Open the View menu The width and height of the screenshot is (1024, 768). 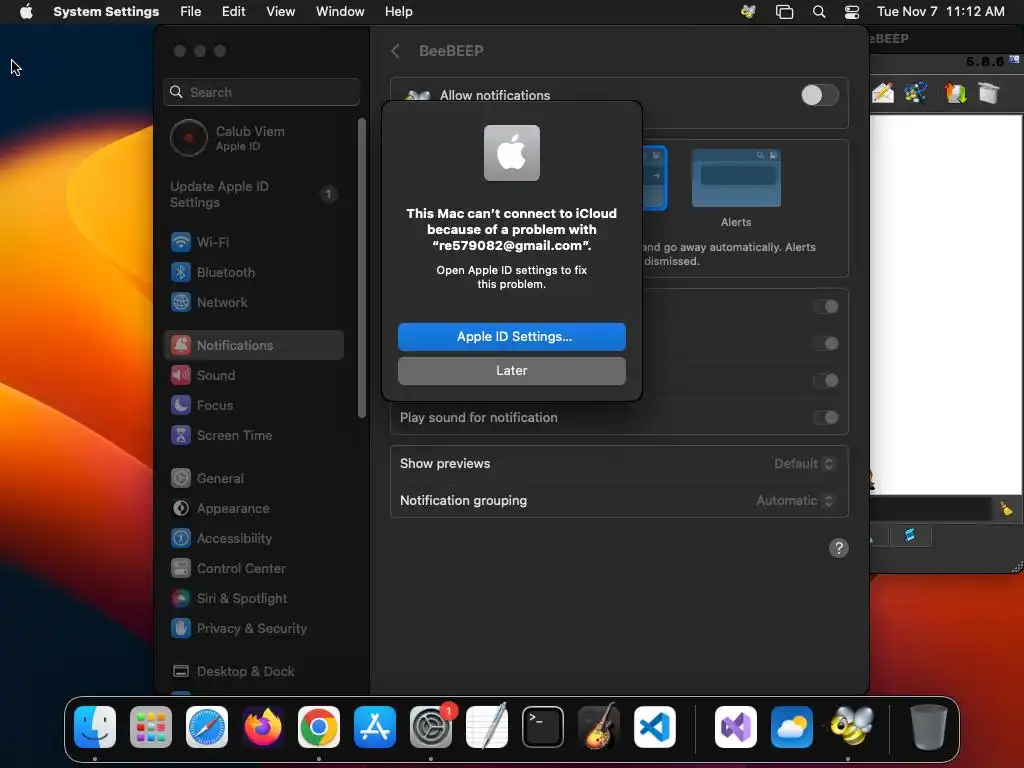[280, 12]
